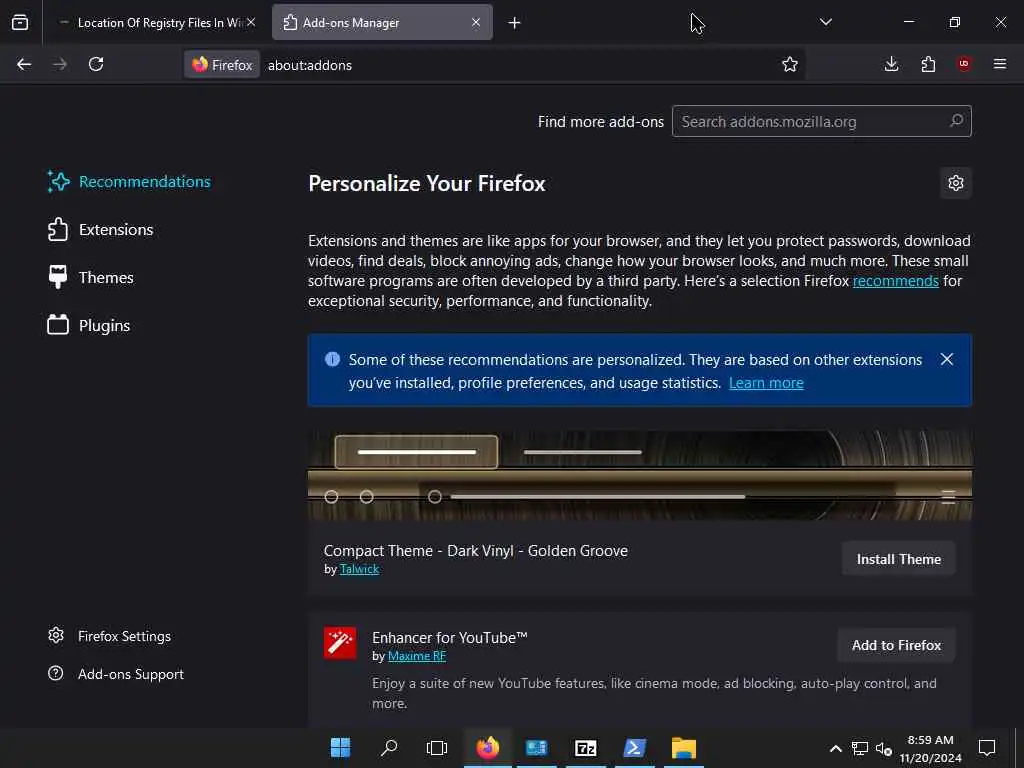Go back to the previous page

[x=24, y=64]
